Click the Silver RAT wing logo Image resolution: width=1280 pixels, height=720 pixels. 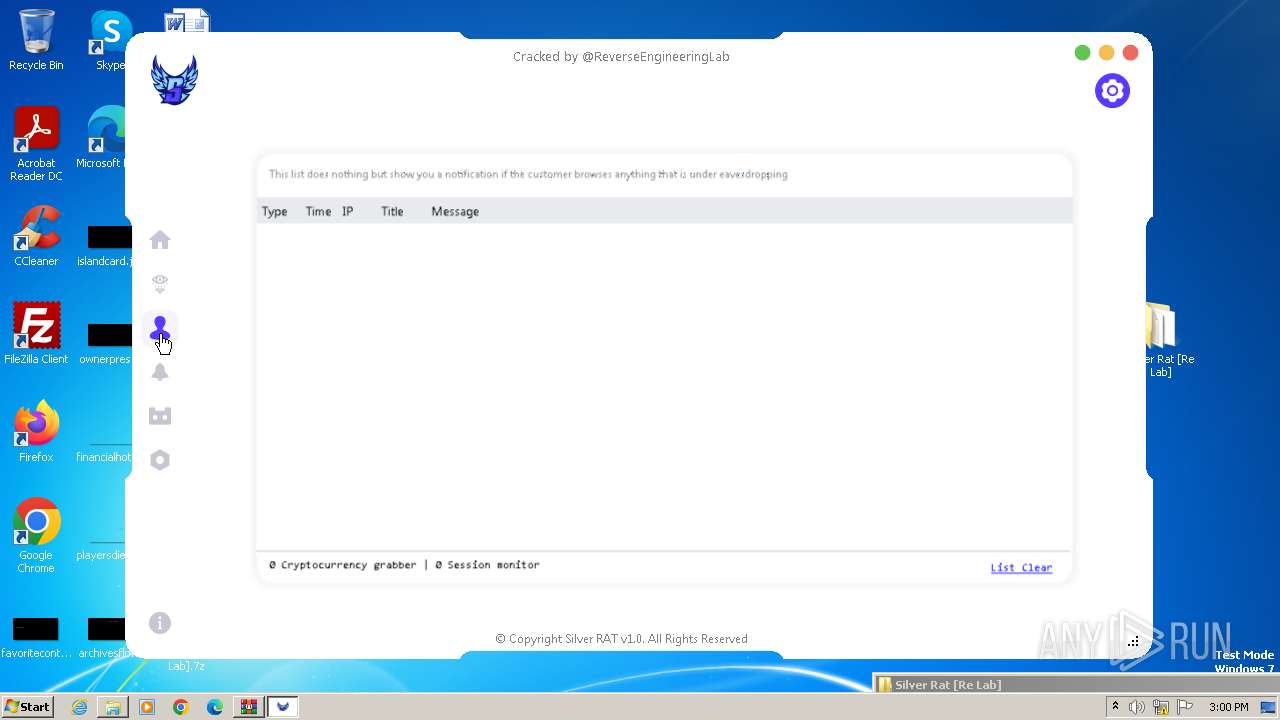174,80
